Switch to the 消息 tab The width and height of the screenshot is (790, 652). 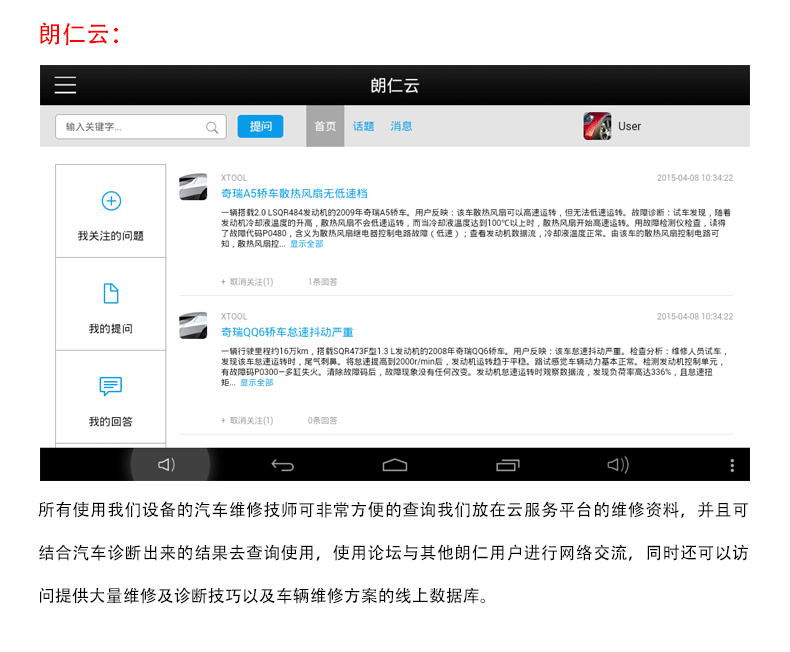(401, 126)
